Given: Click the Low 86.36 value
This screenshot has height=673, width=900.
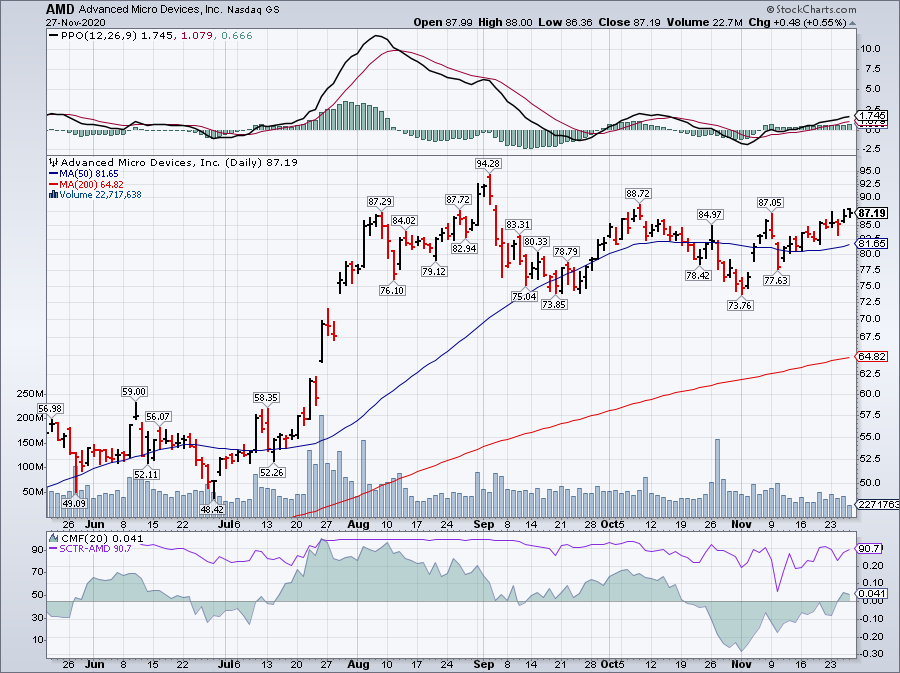Looking at the screenshot, I should [x=565, y=22].
